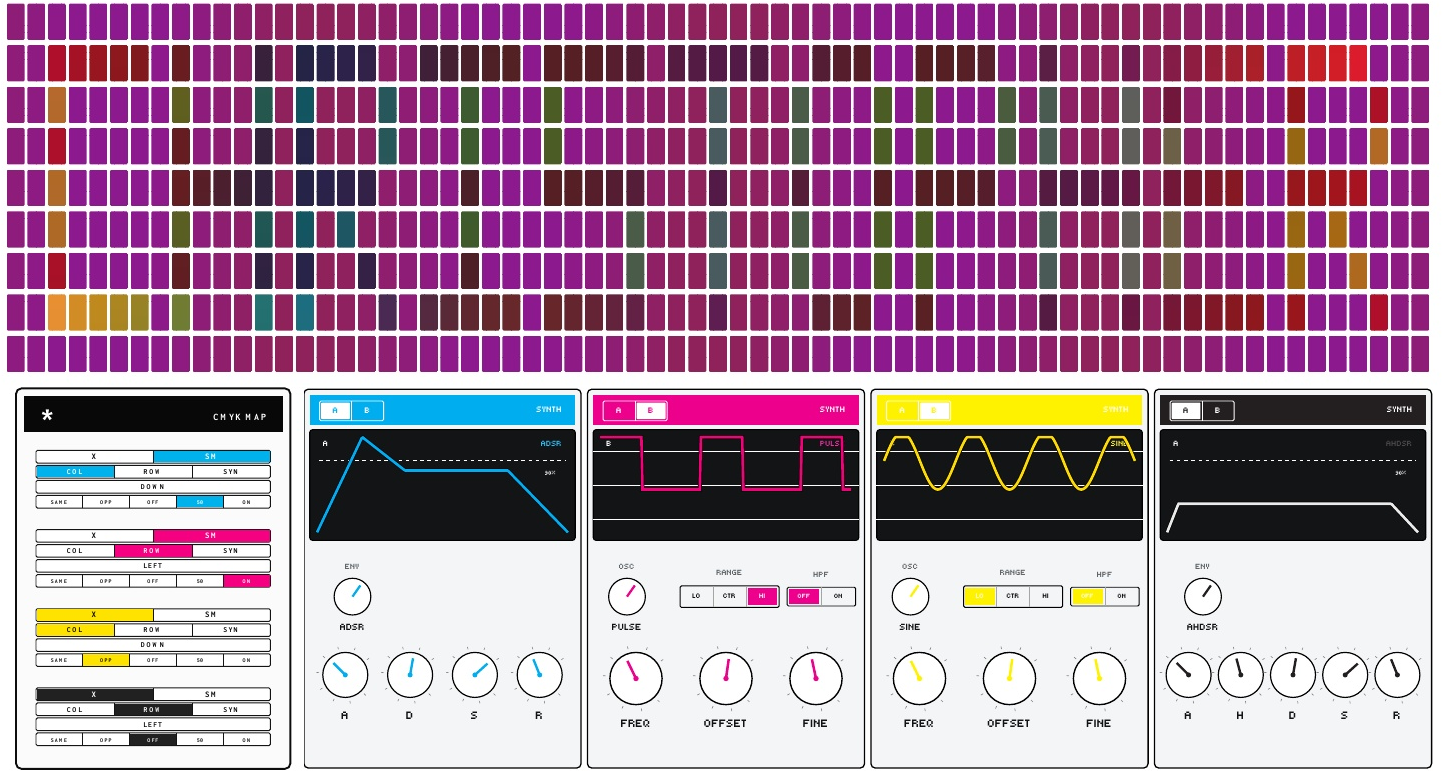Click DOWN direction button in cyan map group
The image size is (1442, 771).
point(153,487)
